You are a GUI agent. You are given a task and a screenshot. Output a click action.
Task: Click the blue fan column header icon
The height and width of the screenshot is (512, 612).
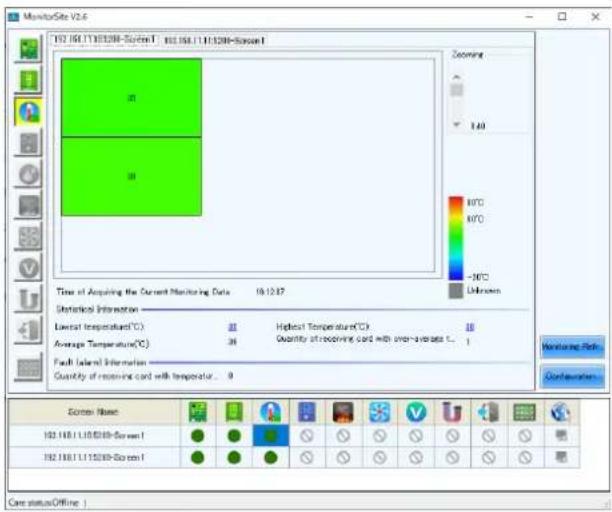(x=379, y=412)
